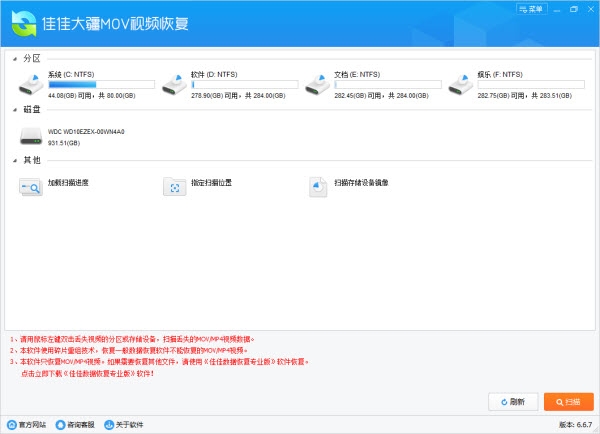Select the 软件 (D: NTFS) drive icon

(173, 82)
